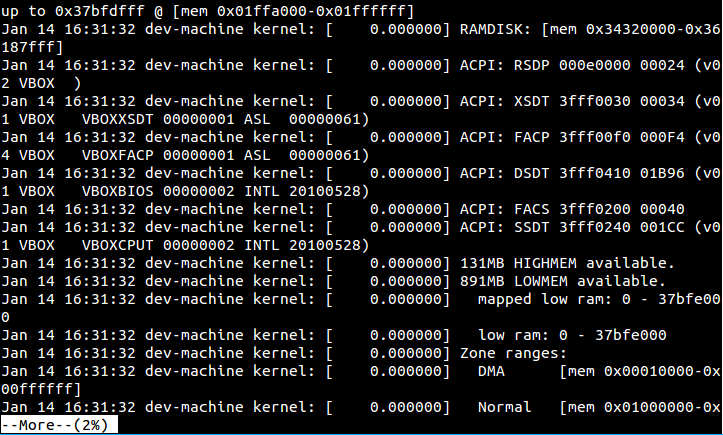
Task: Click the 891MB LOWMEM available message
Action: (563, 281)
